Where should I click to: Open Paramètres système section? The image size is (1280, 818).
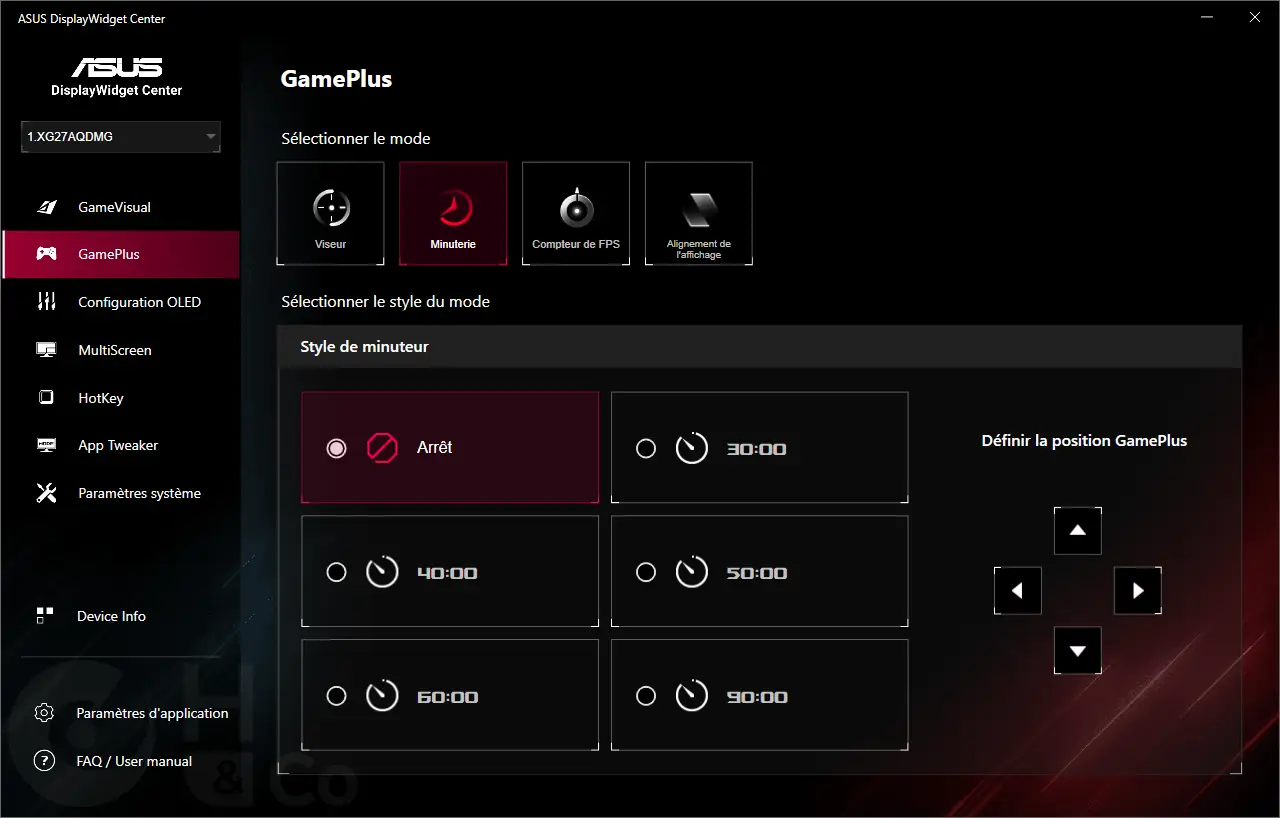tap(121, 493)
